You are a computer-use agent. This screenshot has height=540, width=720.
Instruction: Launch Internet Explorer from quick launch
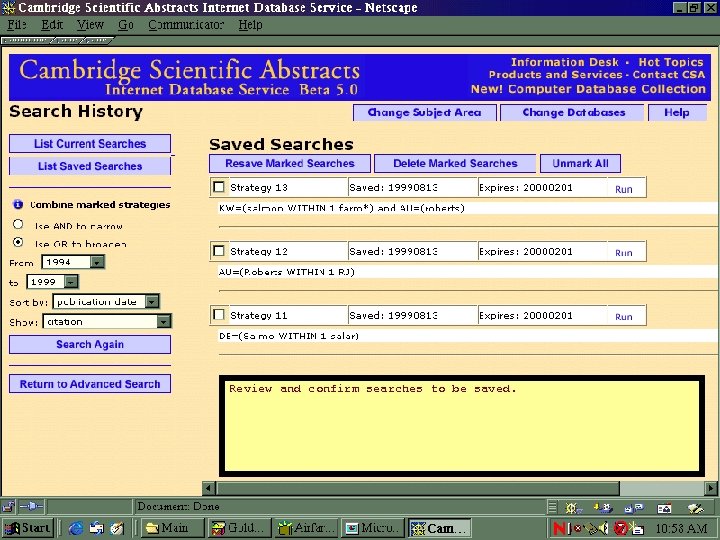76,529
